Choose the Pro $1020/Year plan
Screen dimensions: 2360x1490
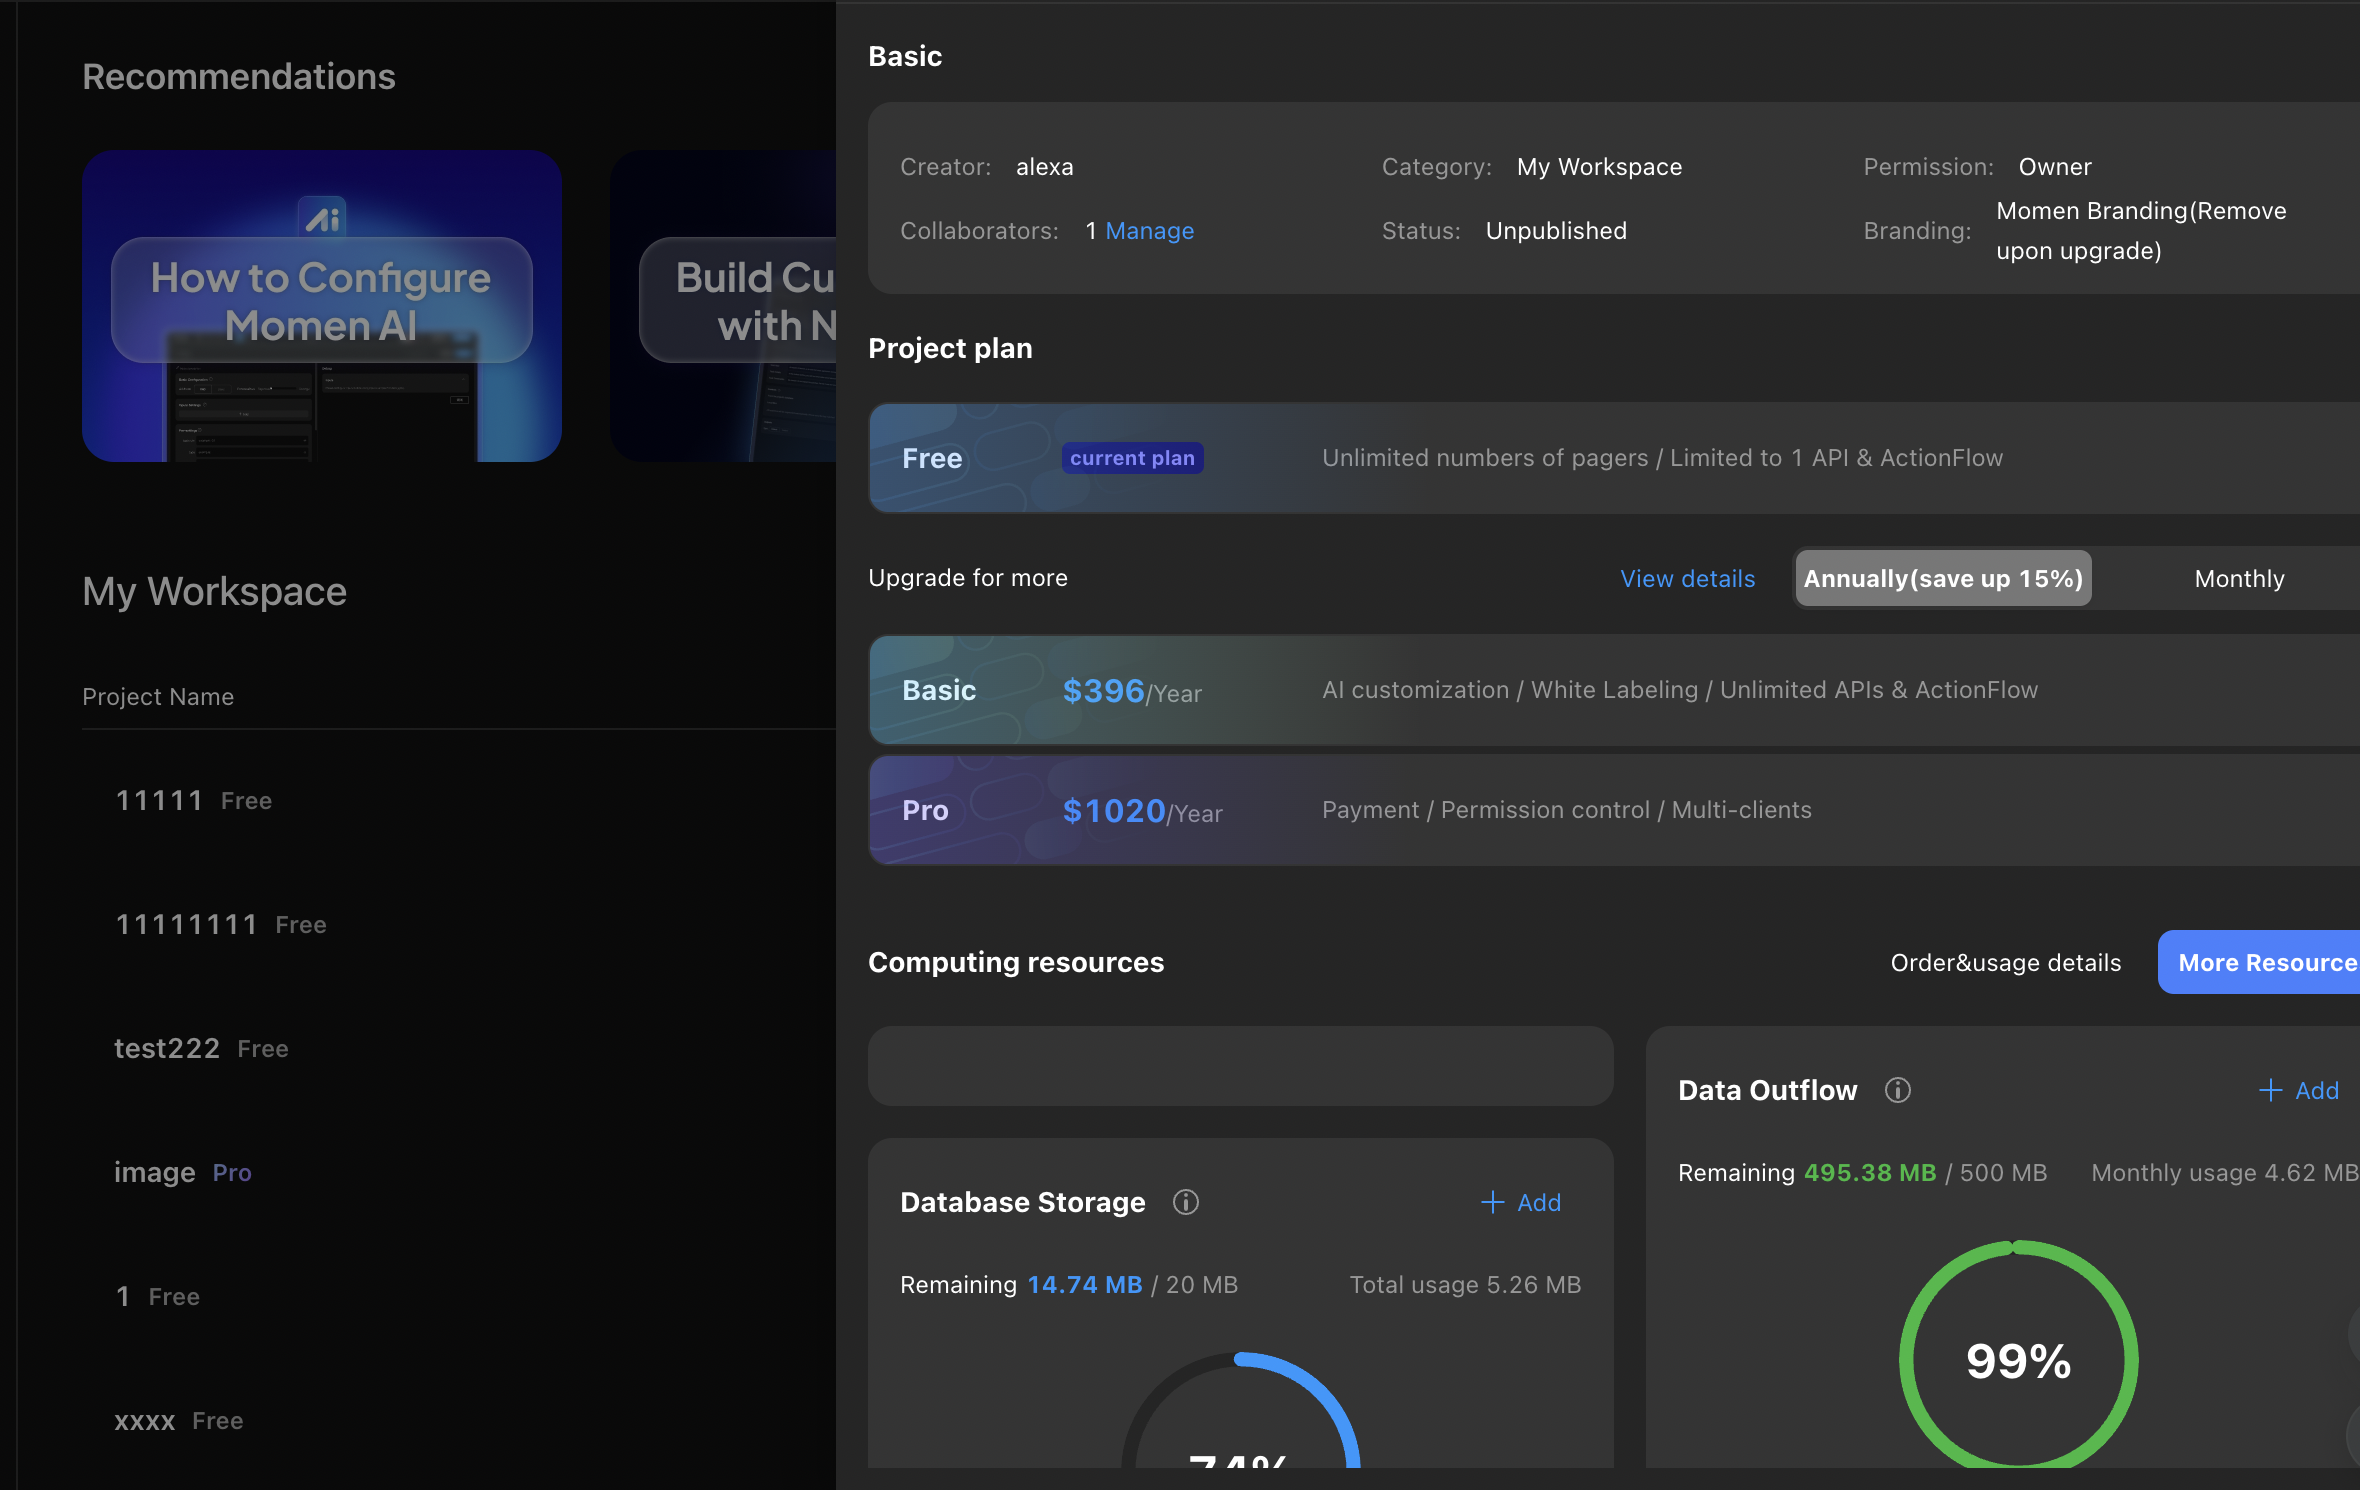(1614, 810)
